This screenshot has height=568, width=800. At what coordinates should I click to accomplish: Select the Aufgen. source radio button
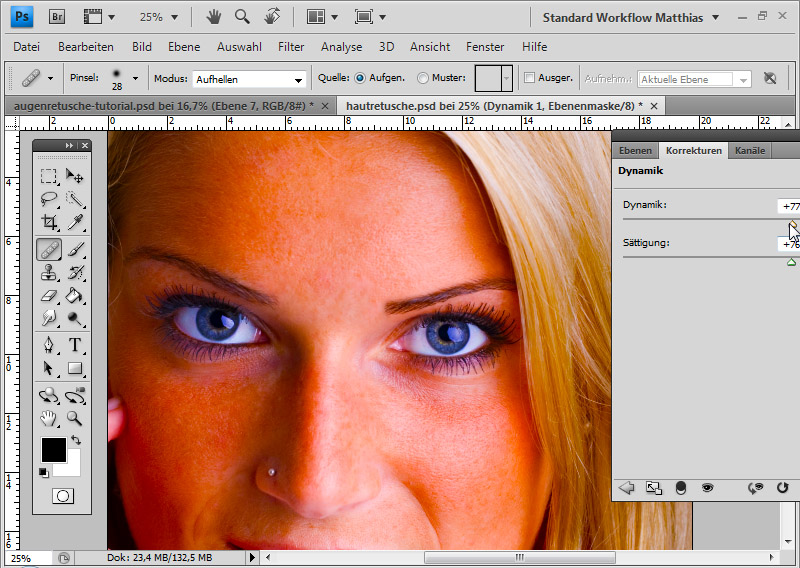(360, 78)
